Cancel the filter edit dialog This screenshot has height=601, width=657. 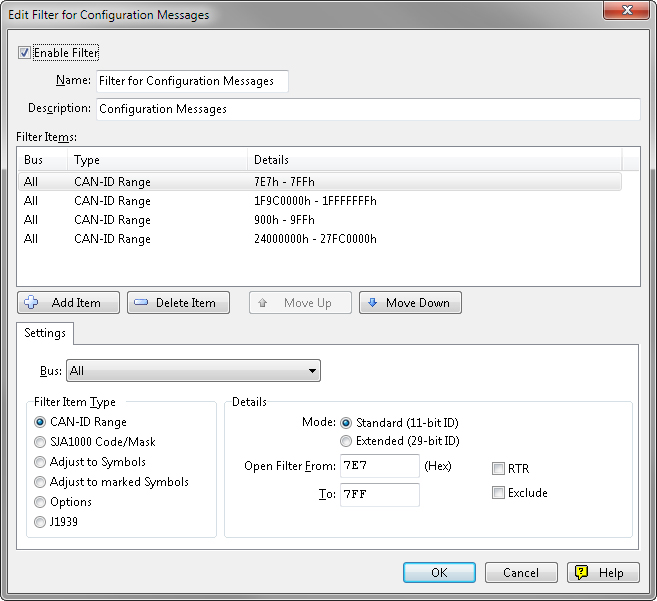(521, 573)
